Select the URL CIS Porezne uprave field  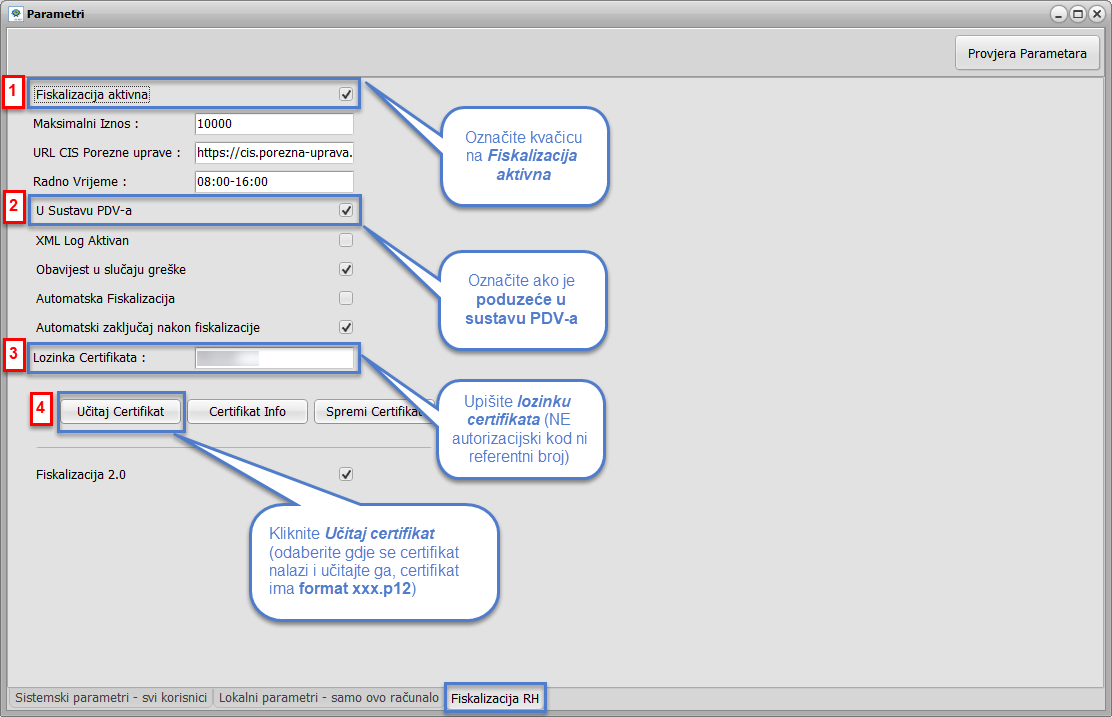pos(274,153)
